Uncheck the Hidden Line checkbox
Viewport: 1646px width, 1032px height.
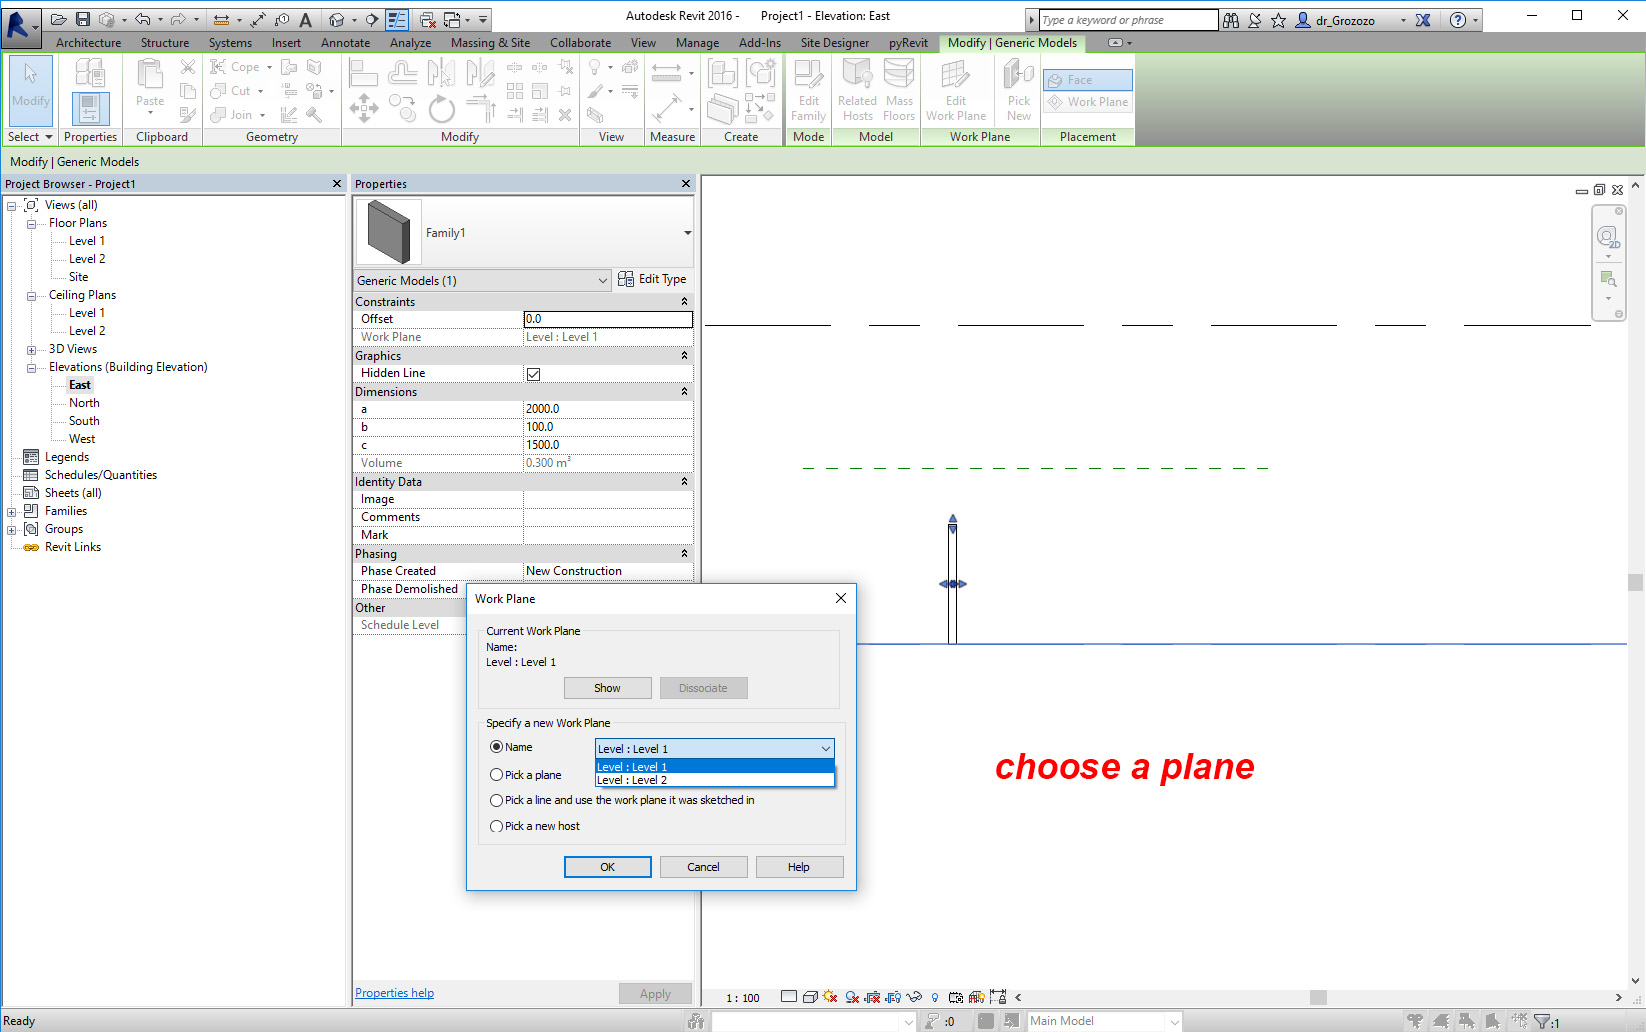[x=534, y=373]
